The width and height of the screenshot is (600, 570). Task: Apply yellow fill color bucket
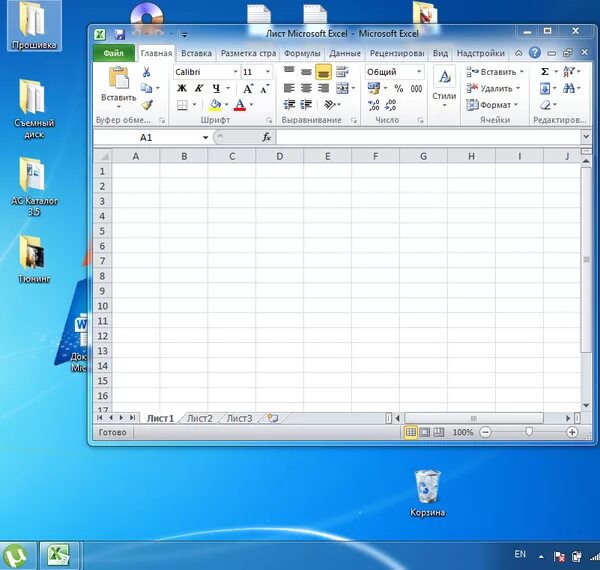[215, 105]
